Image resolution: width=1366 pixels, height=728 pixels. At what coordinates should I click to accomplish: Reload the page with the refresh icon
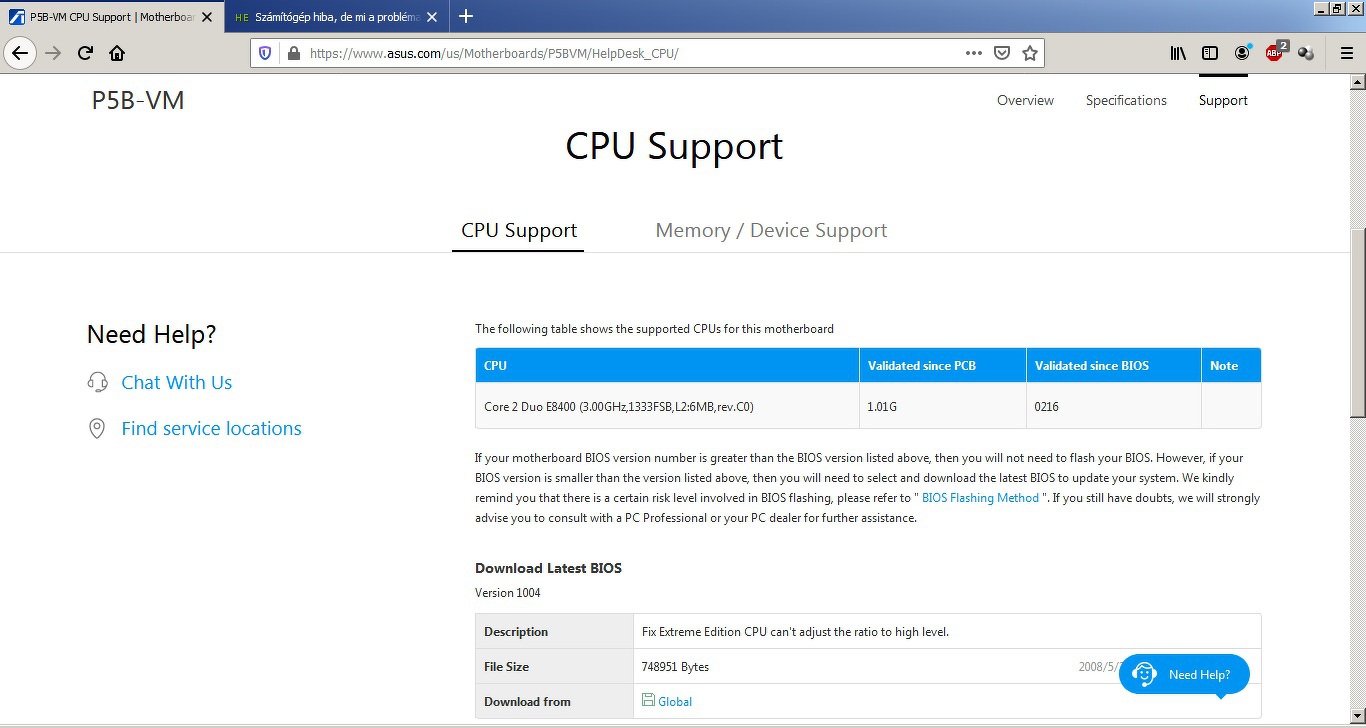tap(85, 53)
